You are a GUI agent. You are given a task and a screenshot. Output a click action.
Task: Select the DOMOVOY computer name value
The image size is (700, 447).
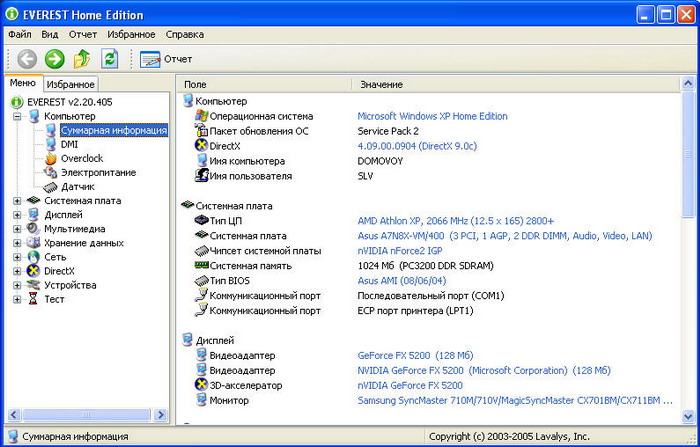coord(380,161)
